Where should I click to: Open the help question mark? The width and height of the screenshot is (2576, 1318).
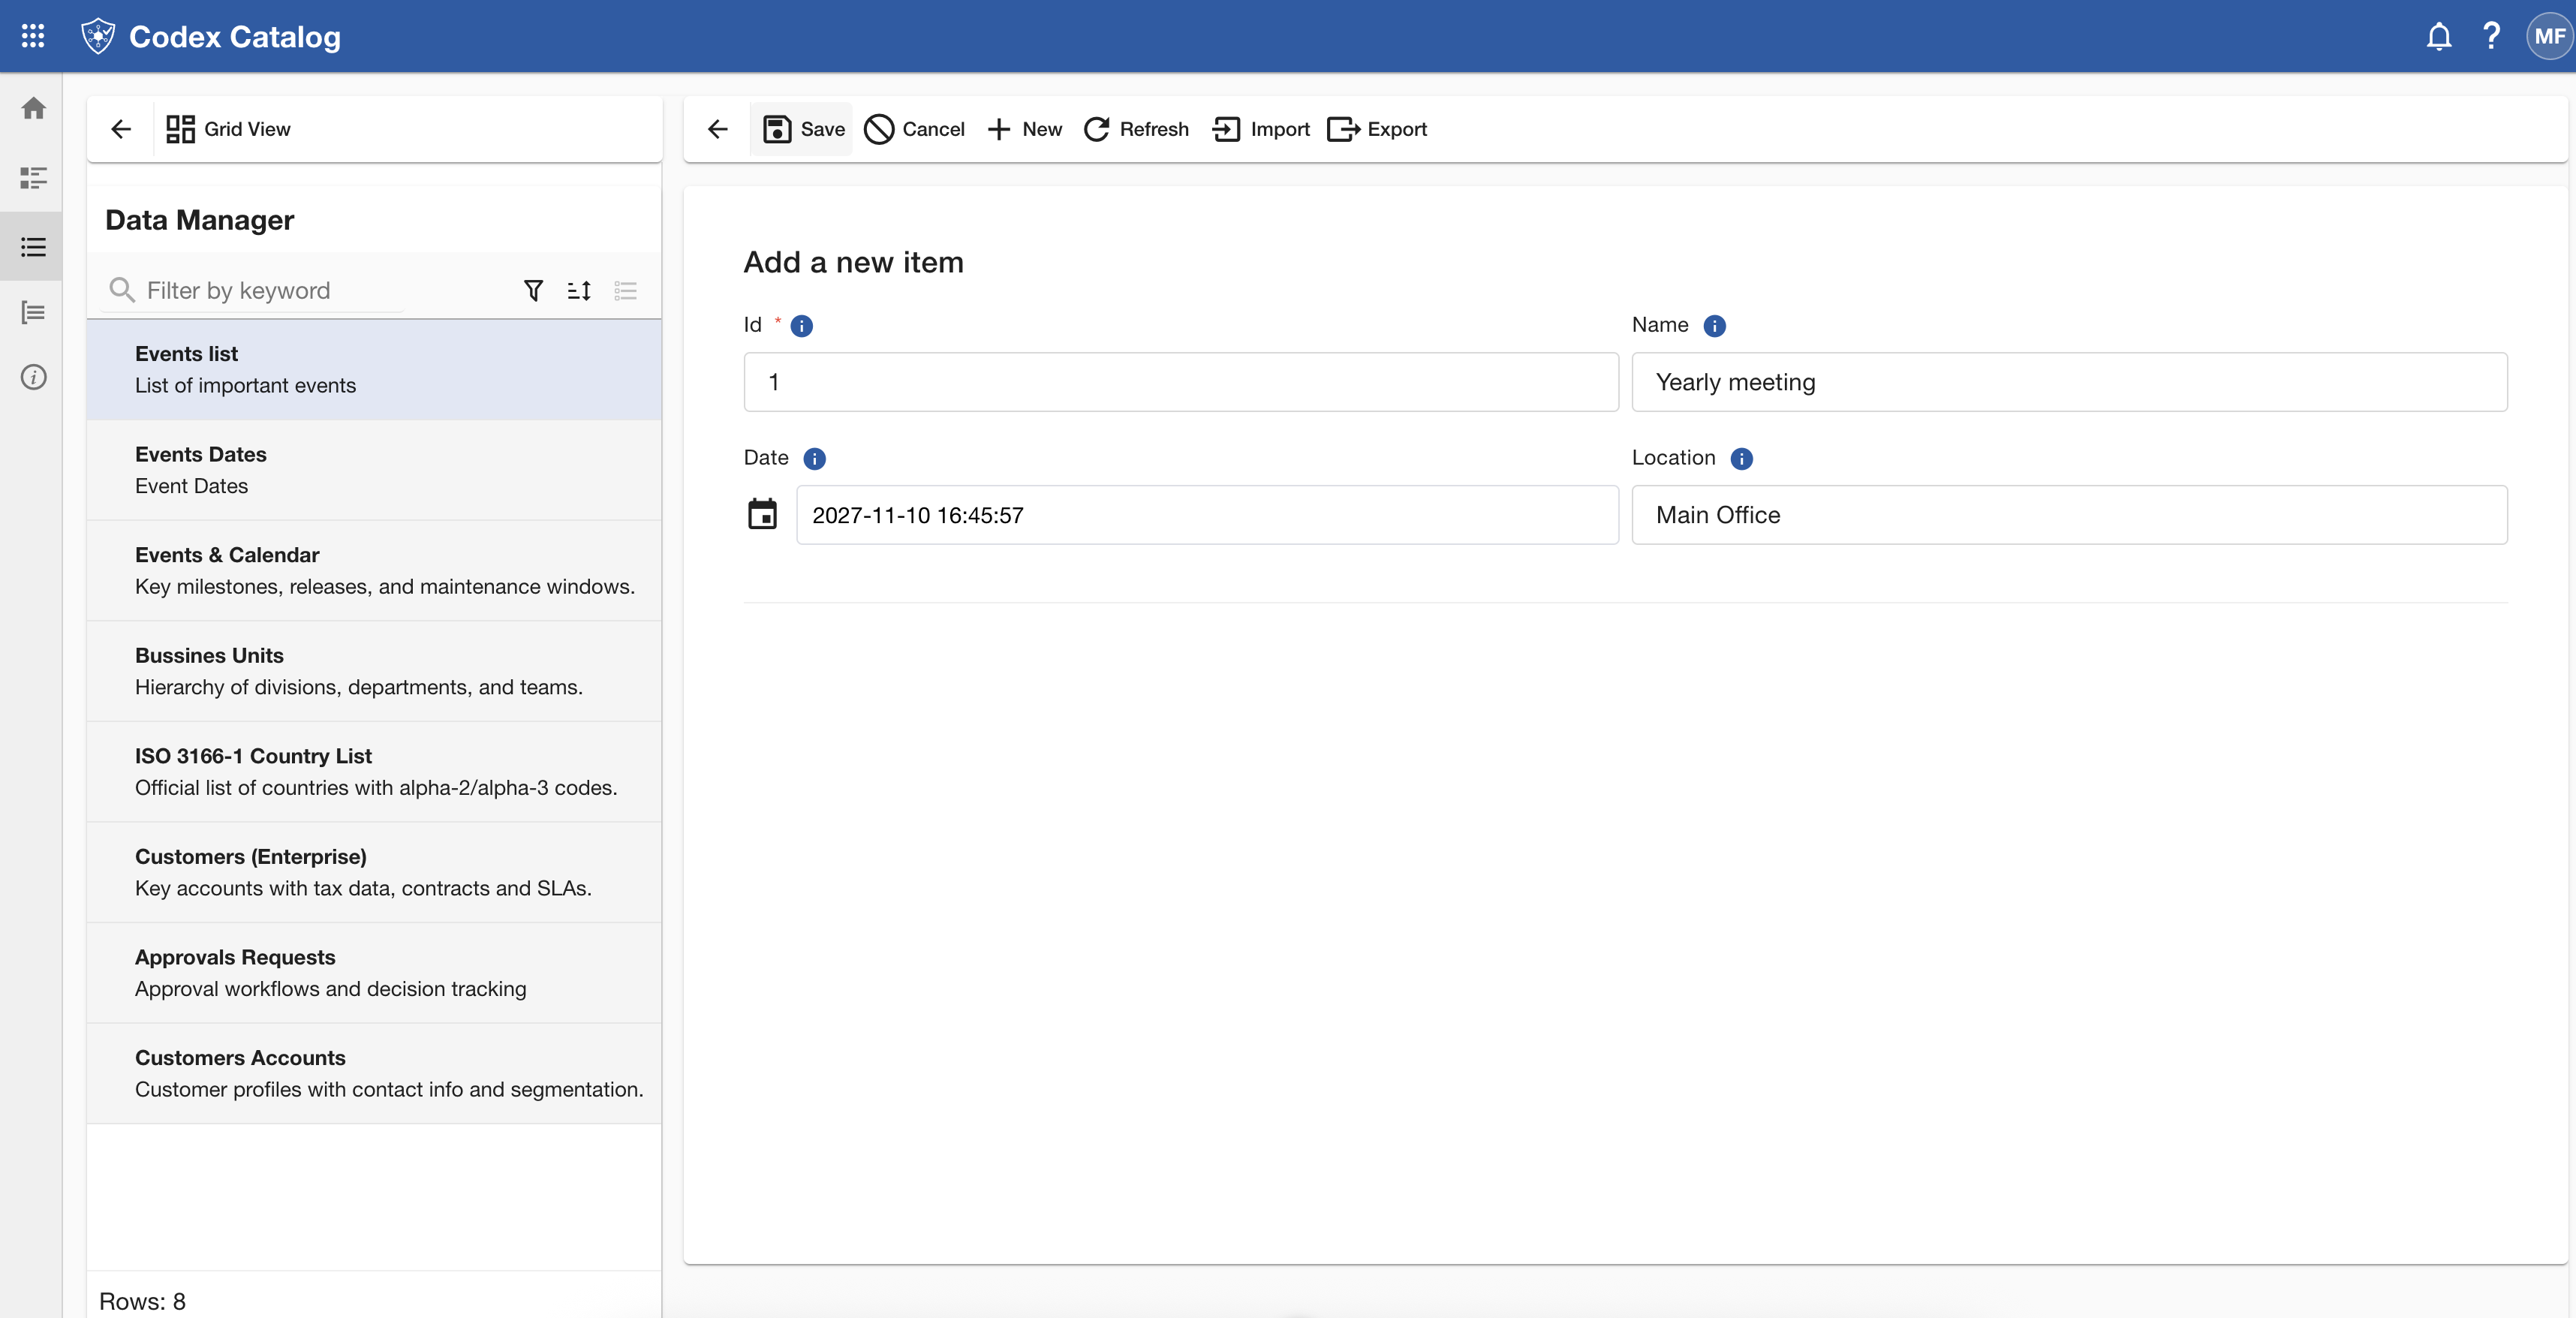click(x=2491, y=36)
